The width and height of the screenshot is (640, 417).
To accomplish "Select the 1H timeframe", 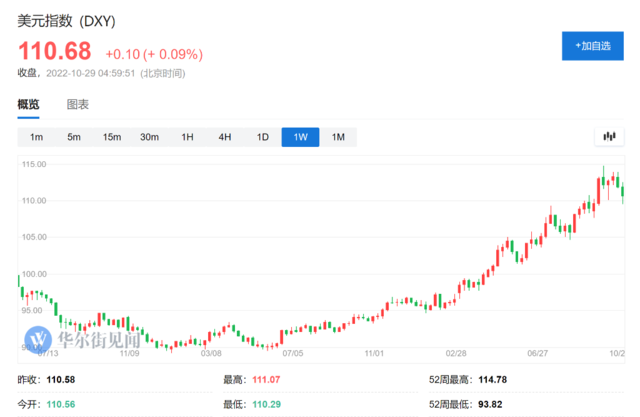I will coord(187,137).
